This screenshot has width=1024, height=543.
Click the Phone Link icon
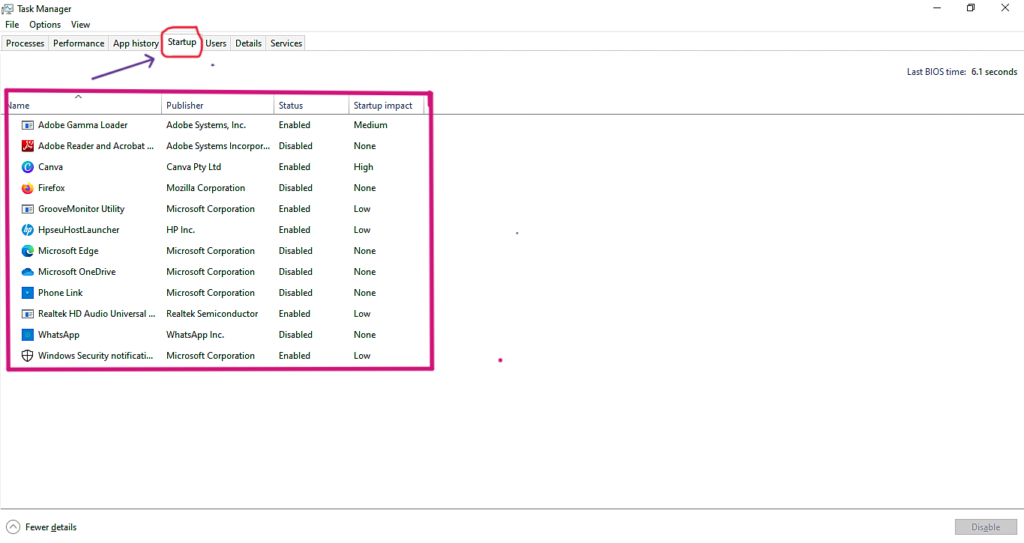pyautogui.click(x=27, y=293)
